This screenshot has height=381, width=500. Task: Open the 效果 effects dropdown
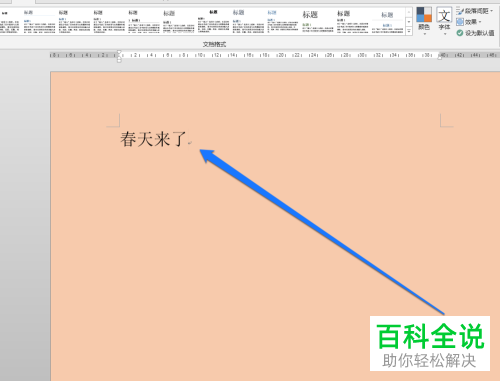469,22
